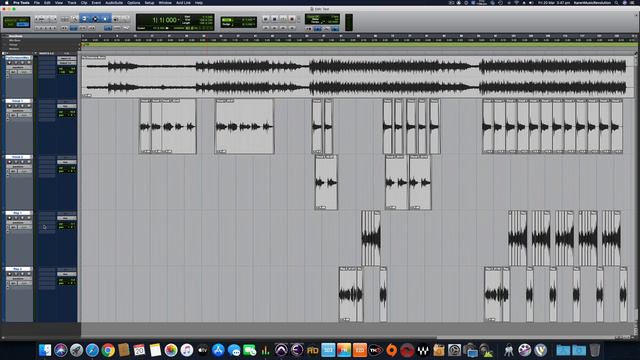
Task: Open the Edit menu
Action: coord(47,2)
